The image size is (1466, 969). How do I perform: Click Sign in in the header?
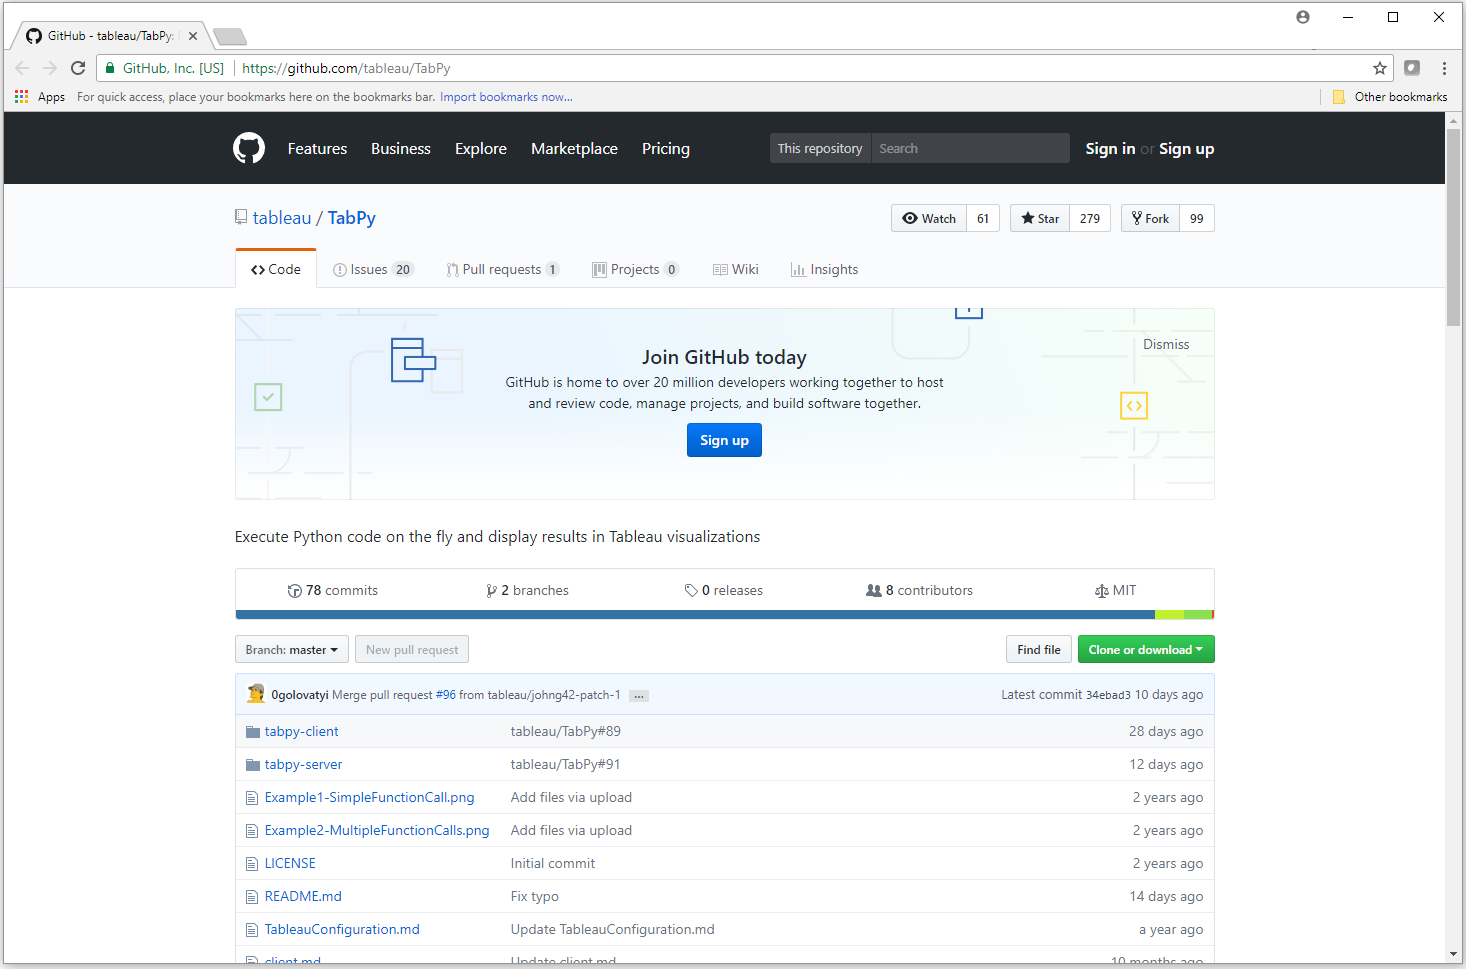coord(1110,148)
